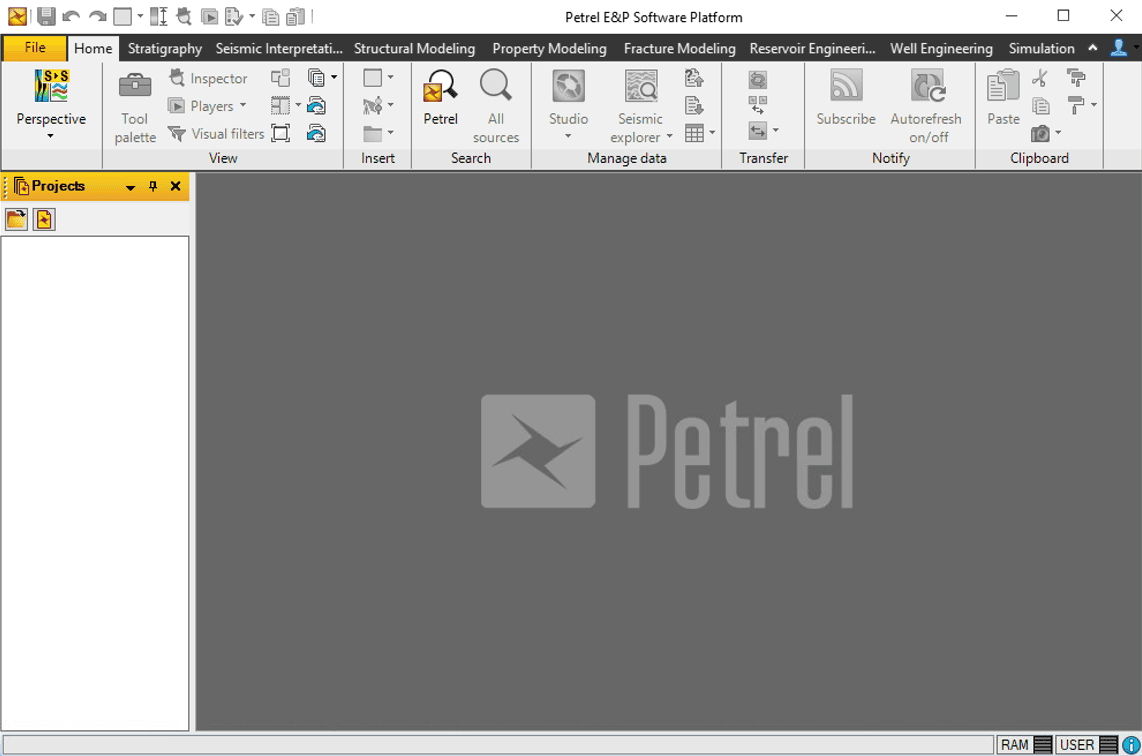Open the Inspector tool
Viewport: 1142px width, 756px height.
(208, 78)
